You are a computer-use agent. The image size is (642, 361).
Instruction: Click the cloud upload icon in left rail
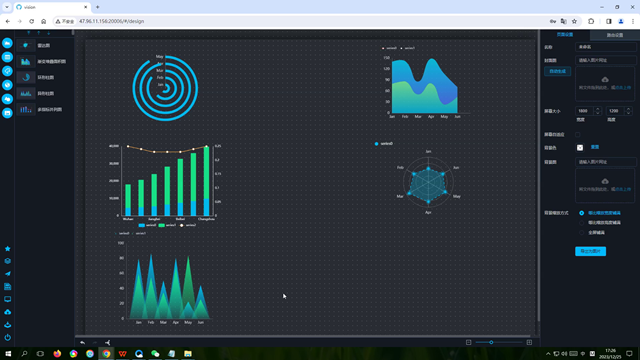[x=7, y=312]
